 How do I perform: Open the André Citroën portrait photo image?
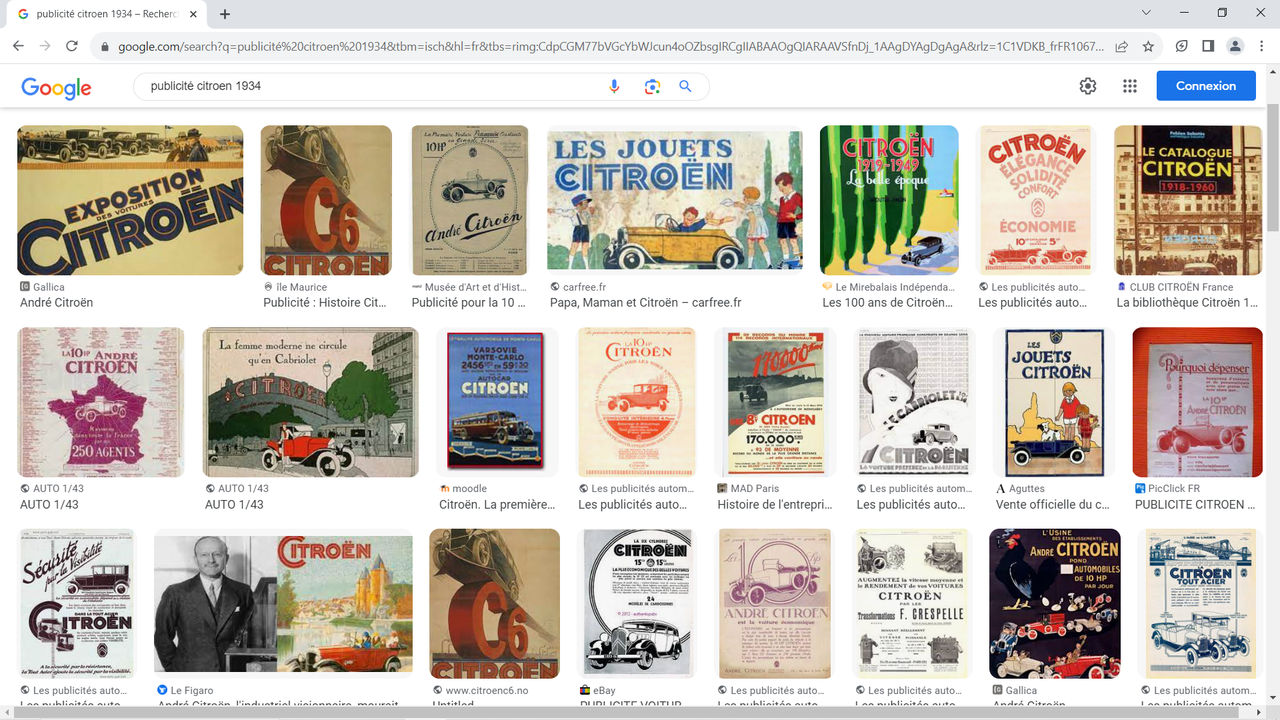[x=283, y=604]
